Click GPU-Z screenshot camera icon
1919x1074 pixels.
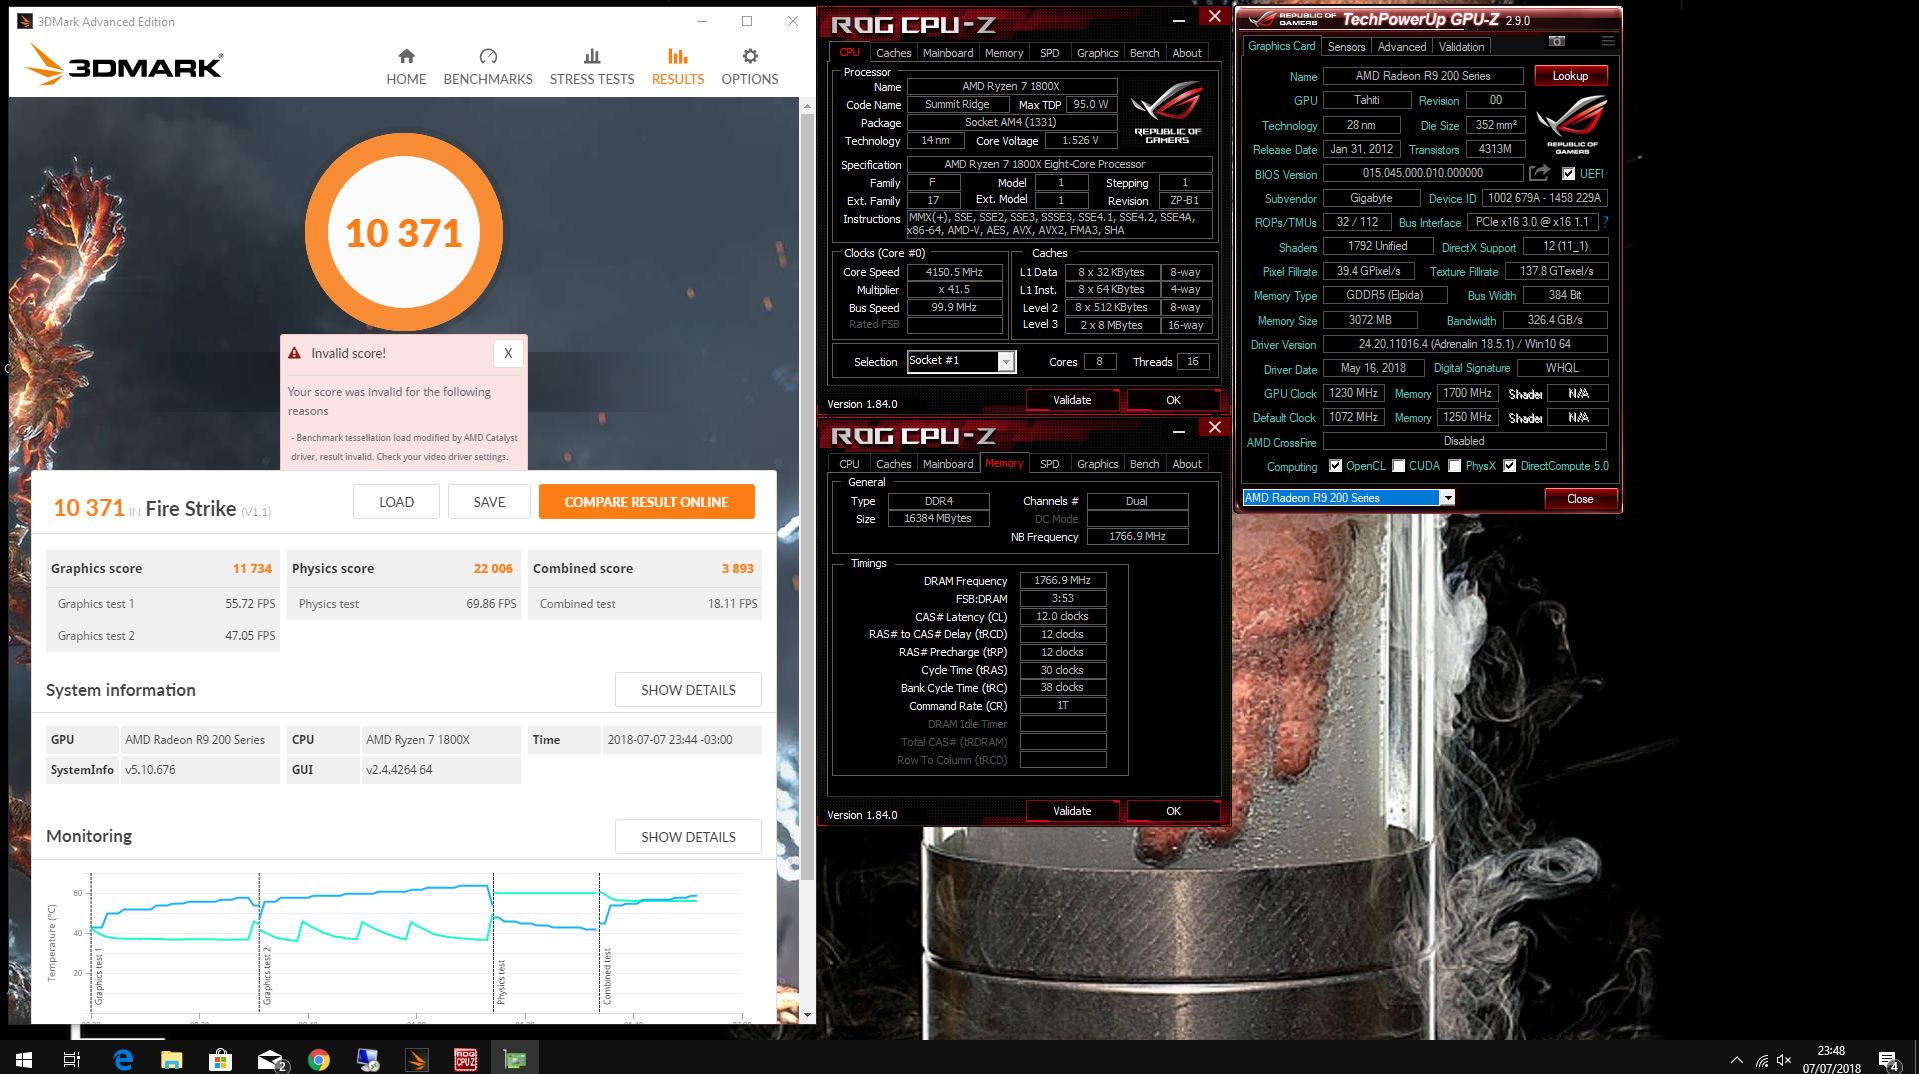(1557, 41)
